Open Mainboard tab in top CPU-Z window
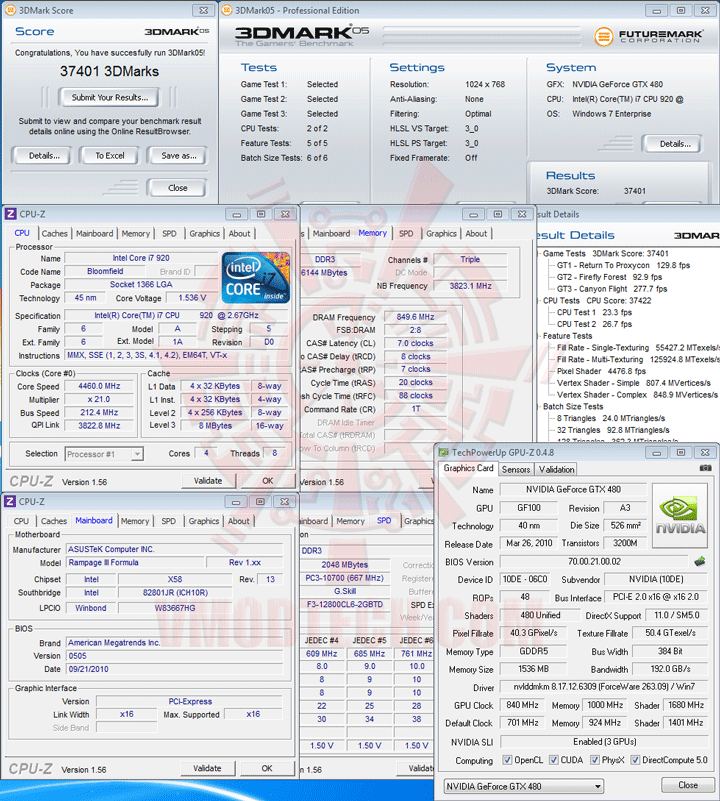This screenshot has width=720, height=801. coord(95,233)
